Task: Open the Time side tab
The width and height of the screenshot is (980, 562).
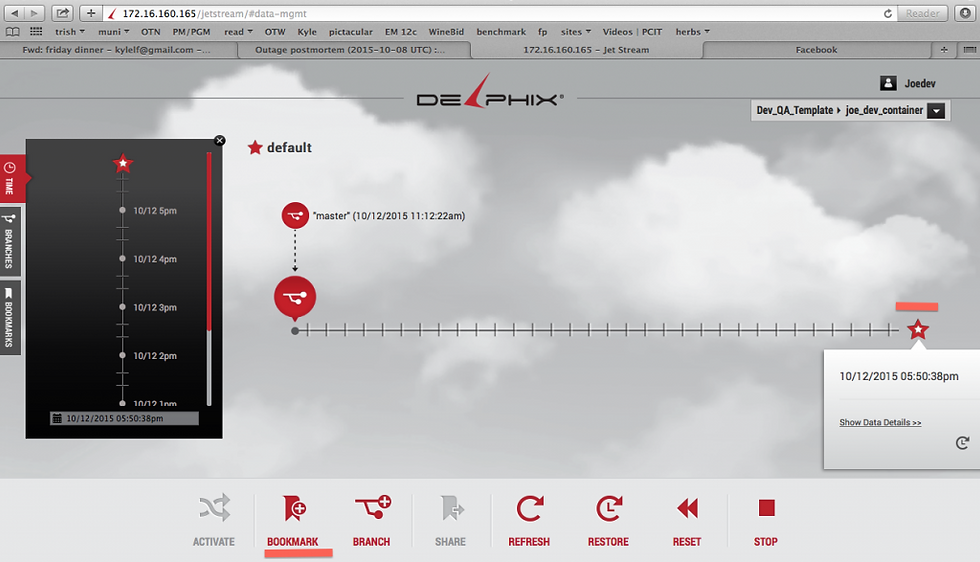Action: 11,179
